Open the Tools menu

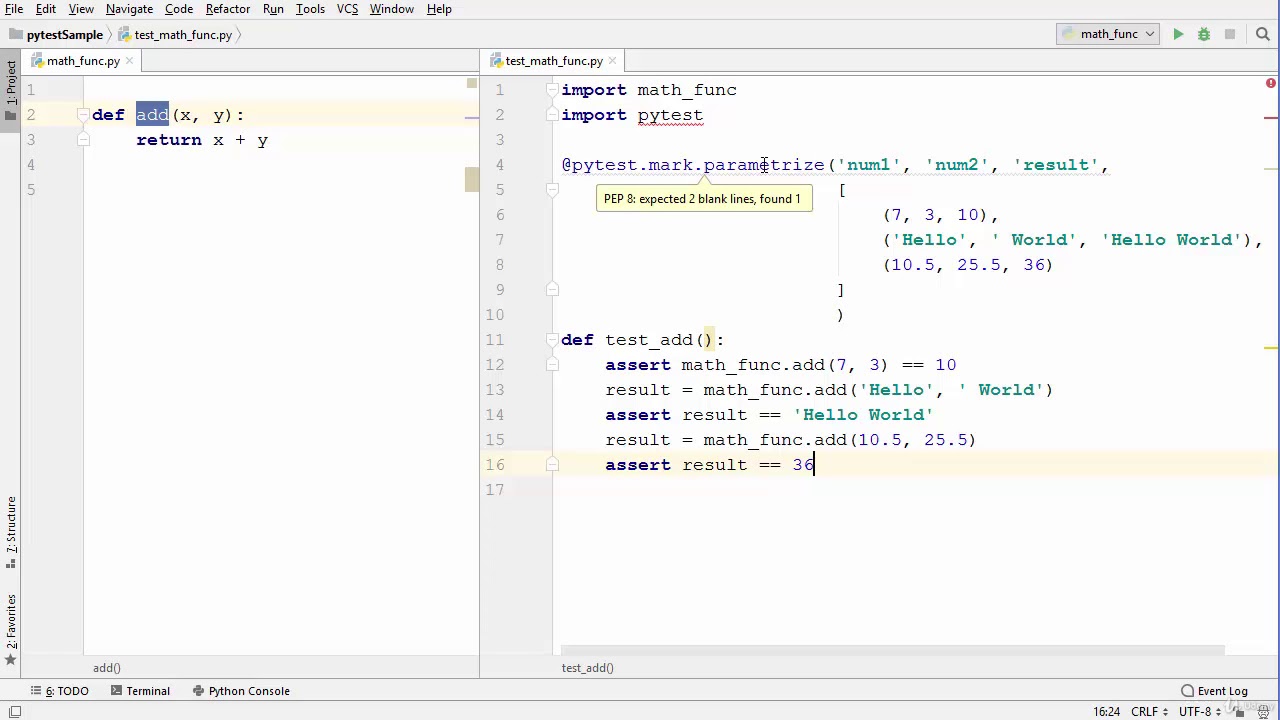(310, 9)
